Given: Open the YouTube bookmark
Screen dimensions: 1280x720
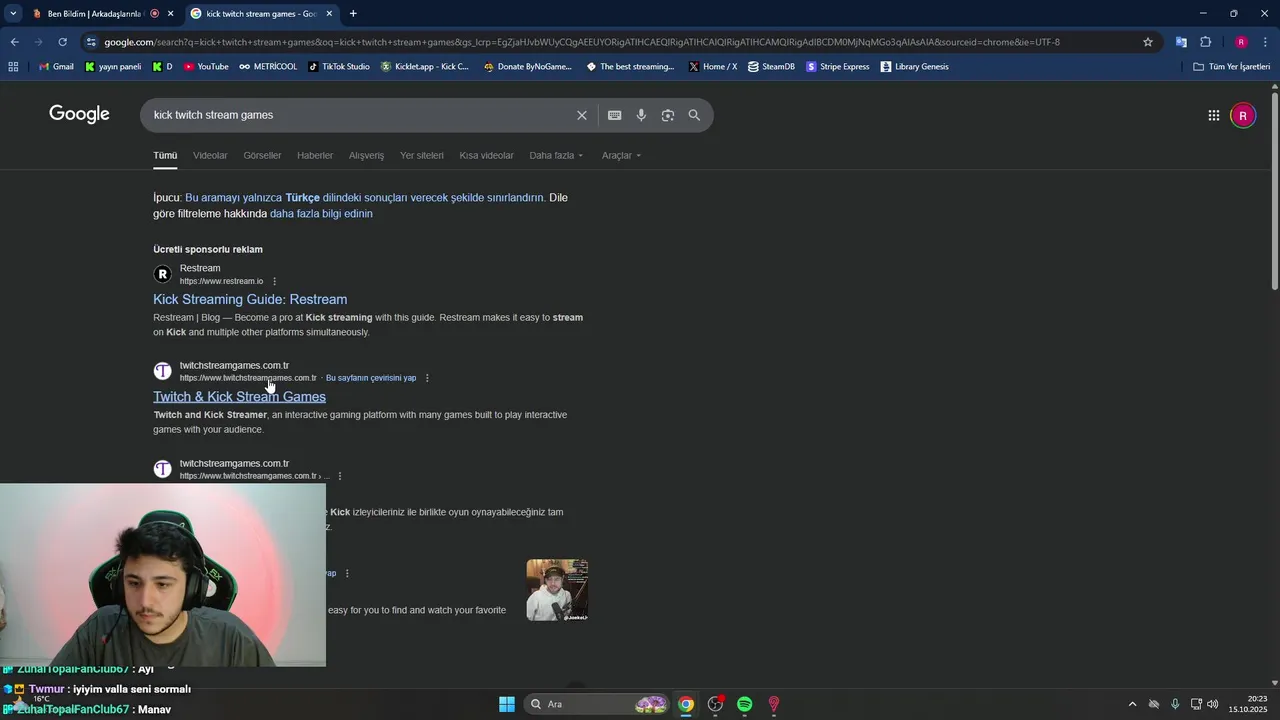Looking at the screenshot, I should click(206, 67).
